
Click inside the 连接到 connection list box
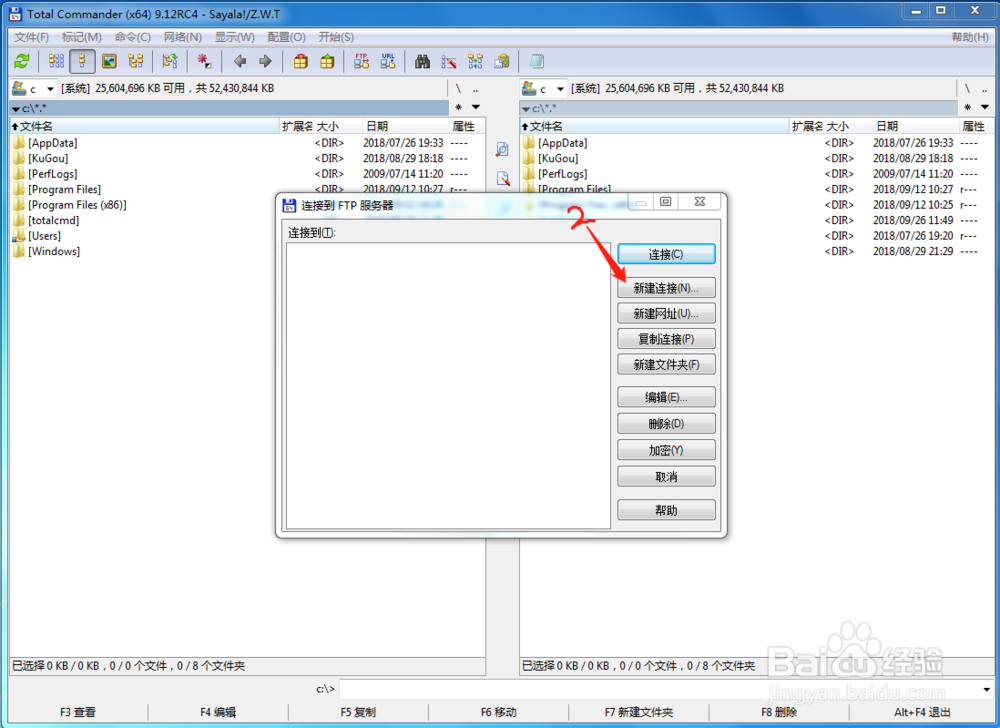click(x=448, y=386)
